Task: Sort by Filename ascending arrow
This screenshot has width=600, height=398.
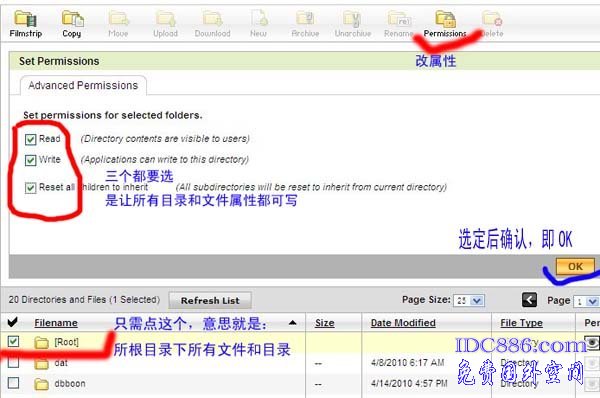Action: point(293,323)
